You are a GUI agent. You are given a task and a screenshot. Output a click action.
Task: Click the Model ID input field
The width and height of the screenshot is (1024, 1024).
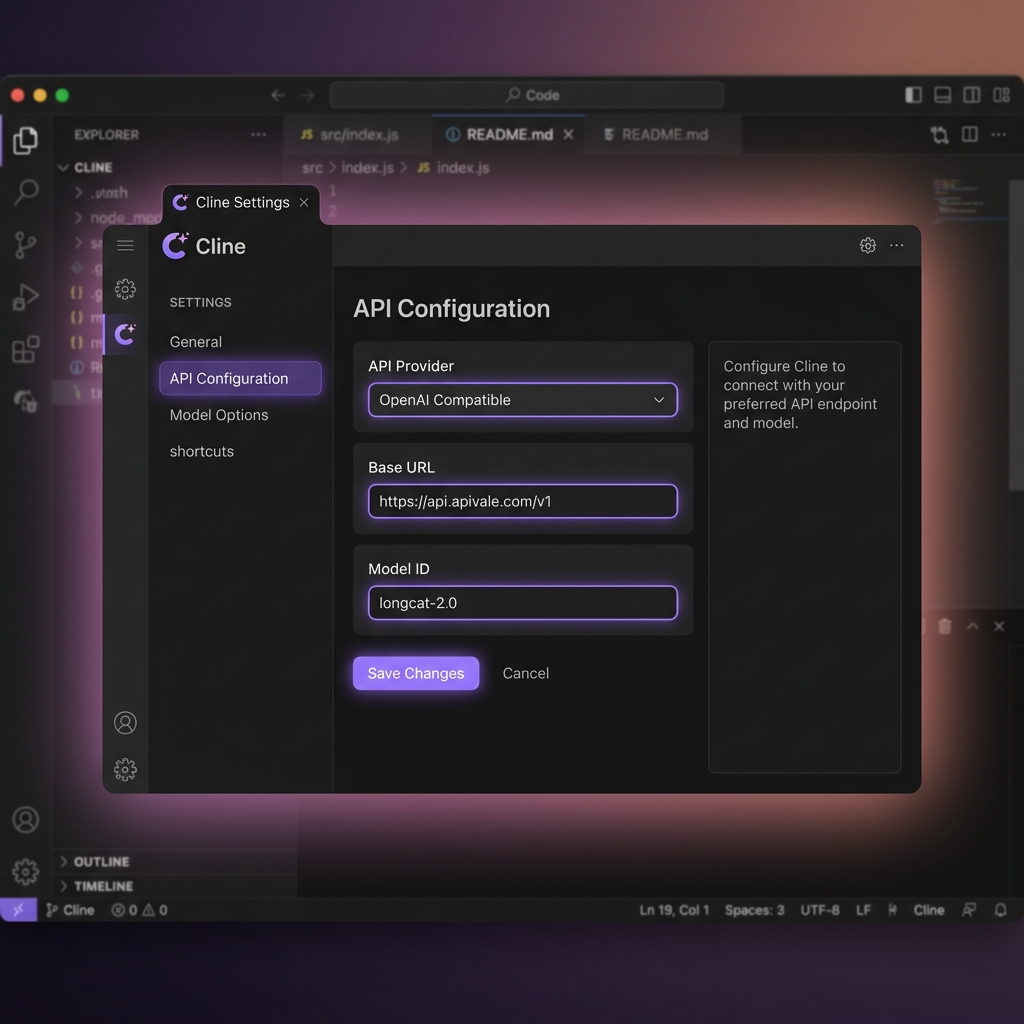click(x=522, y=603)
